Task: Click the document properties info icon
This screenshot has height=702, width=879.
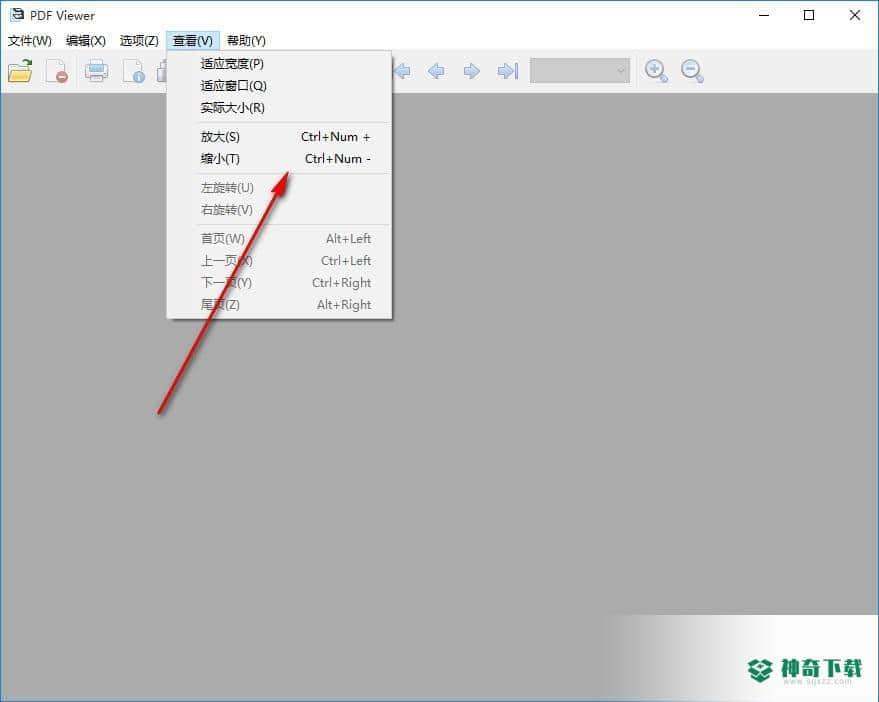Action: tap(134, 71)
